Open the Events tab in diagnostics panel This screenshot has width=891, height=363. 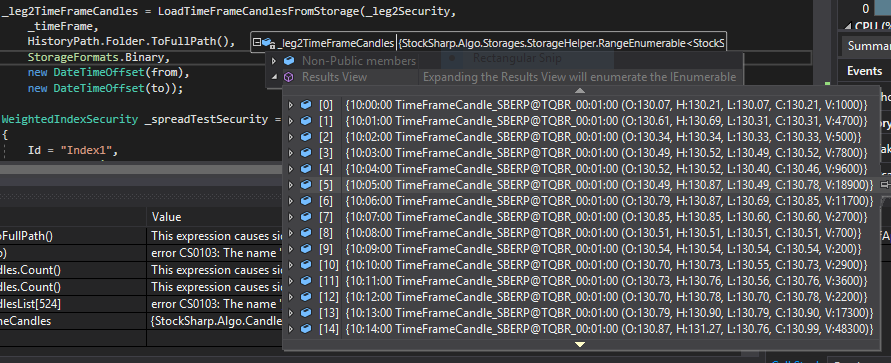click(864, 71)
